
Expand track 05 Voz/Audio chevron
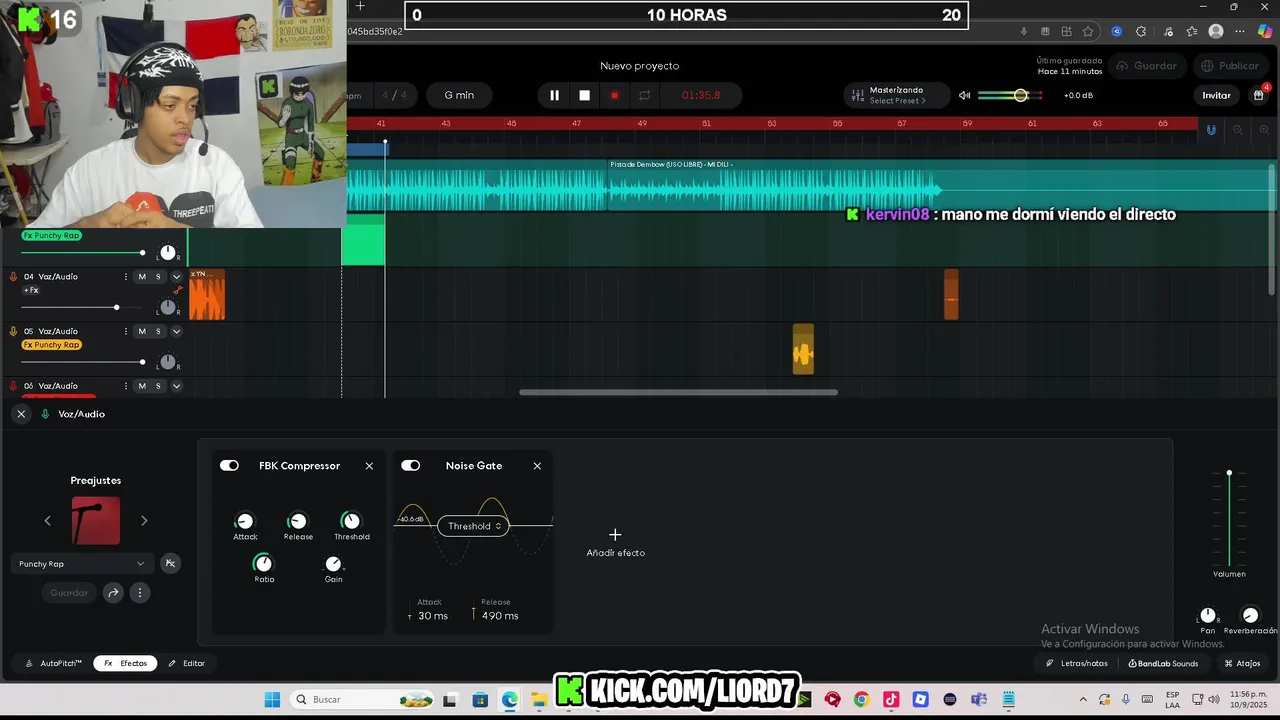(x=176, y=331)
